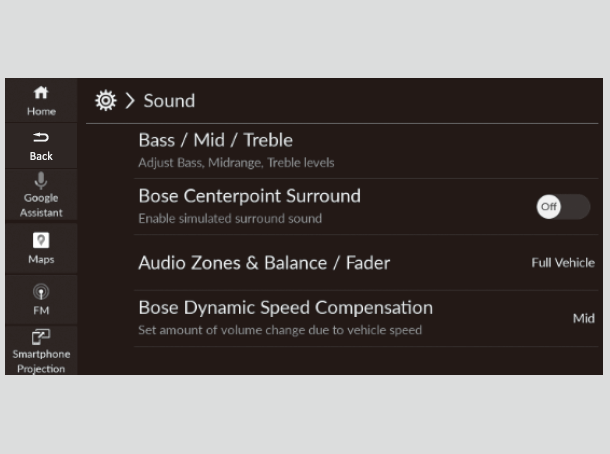
Task: Select the "Adjust Bass, Midrange, Treble levels" text
Action: point(236,162)
